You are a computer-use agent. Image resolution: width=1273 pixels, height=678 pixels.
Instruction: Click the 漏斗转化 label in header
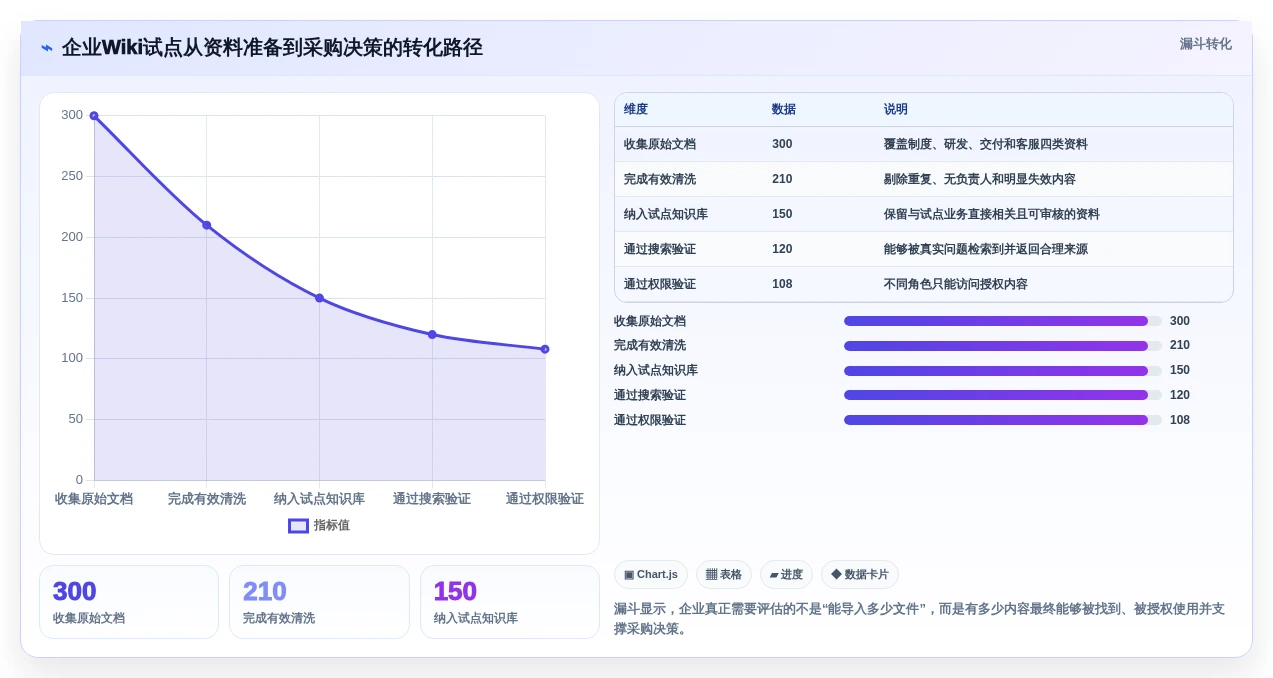[1205, 44]
